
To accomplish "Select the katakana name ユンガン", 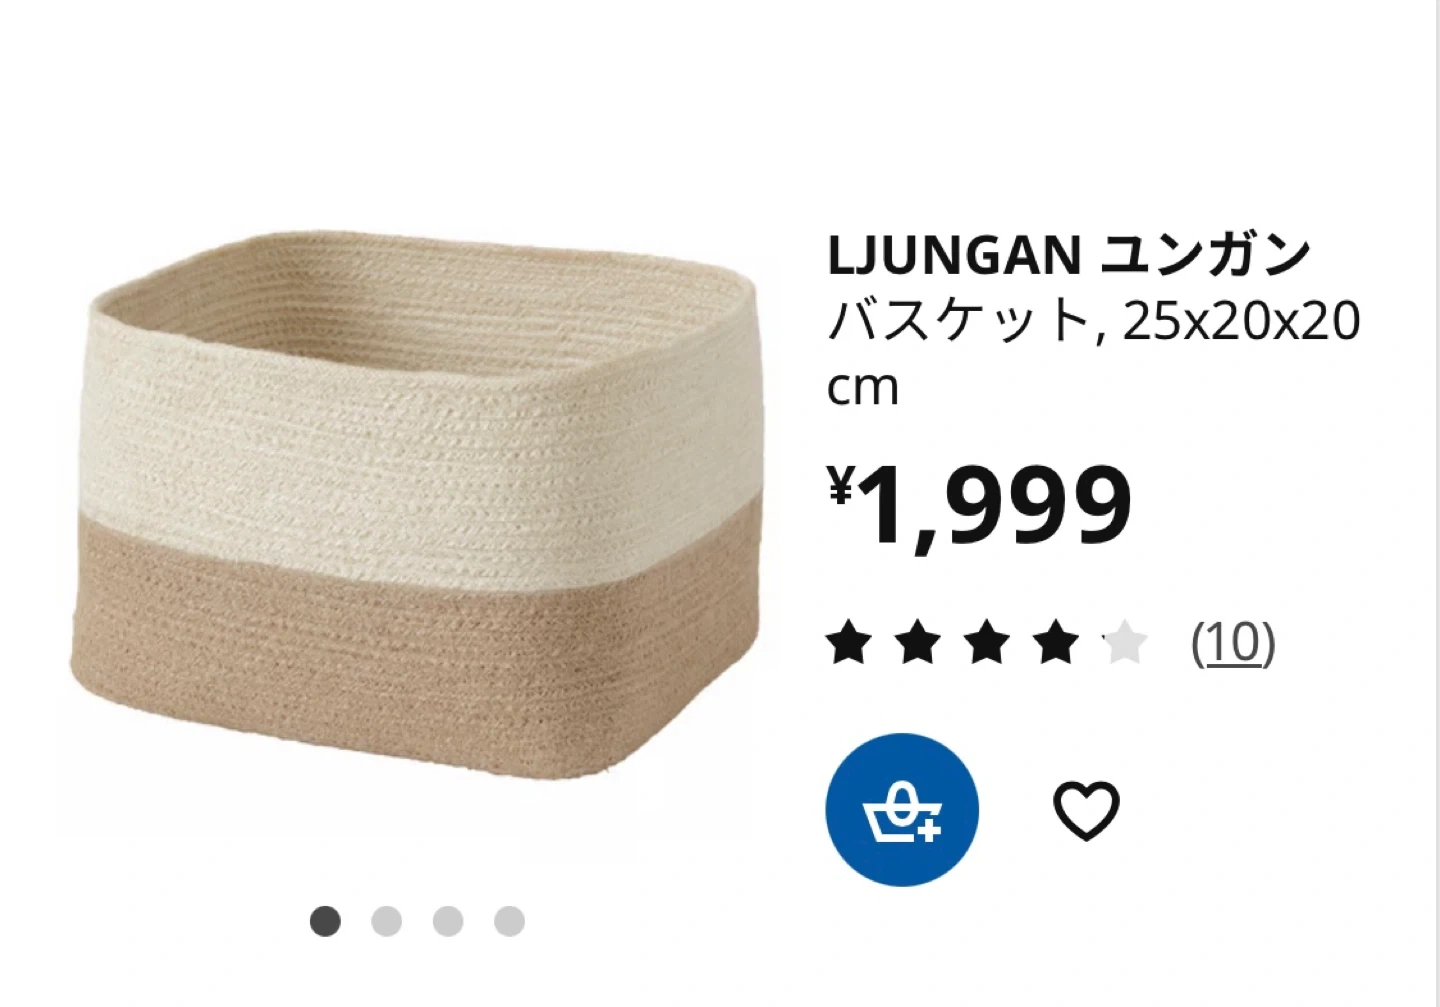I will click(x=1205, y=255).
